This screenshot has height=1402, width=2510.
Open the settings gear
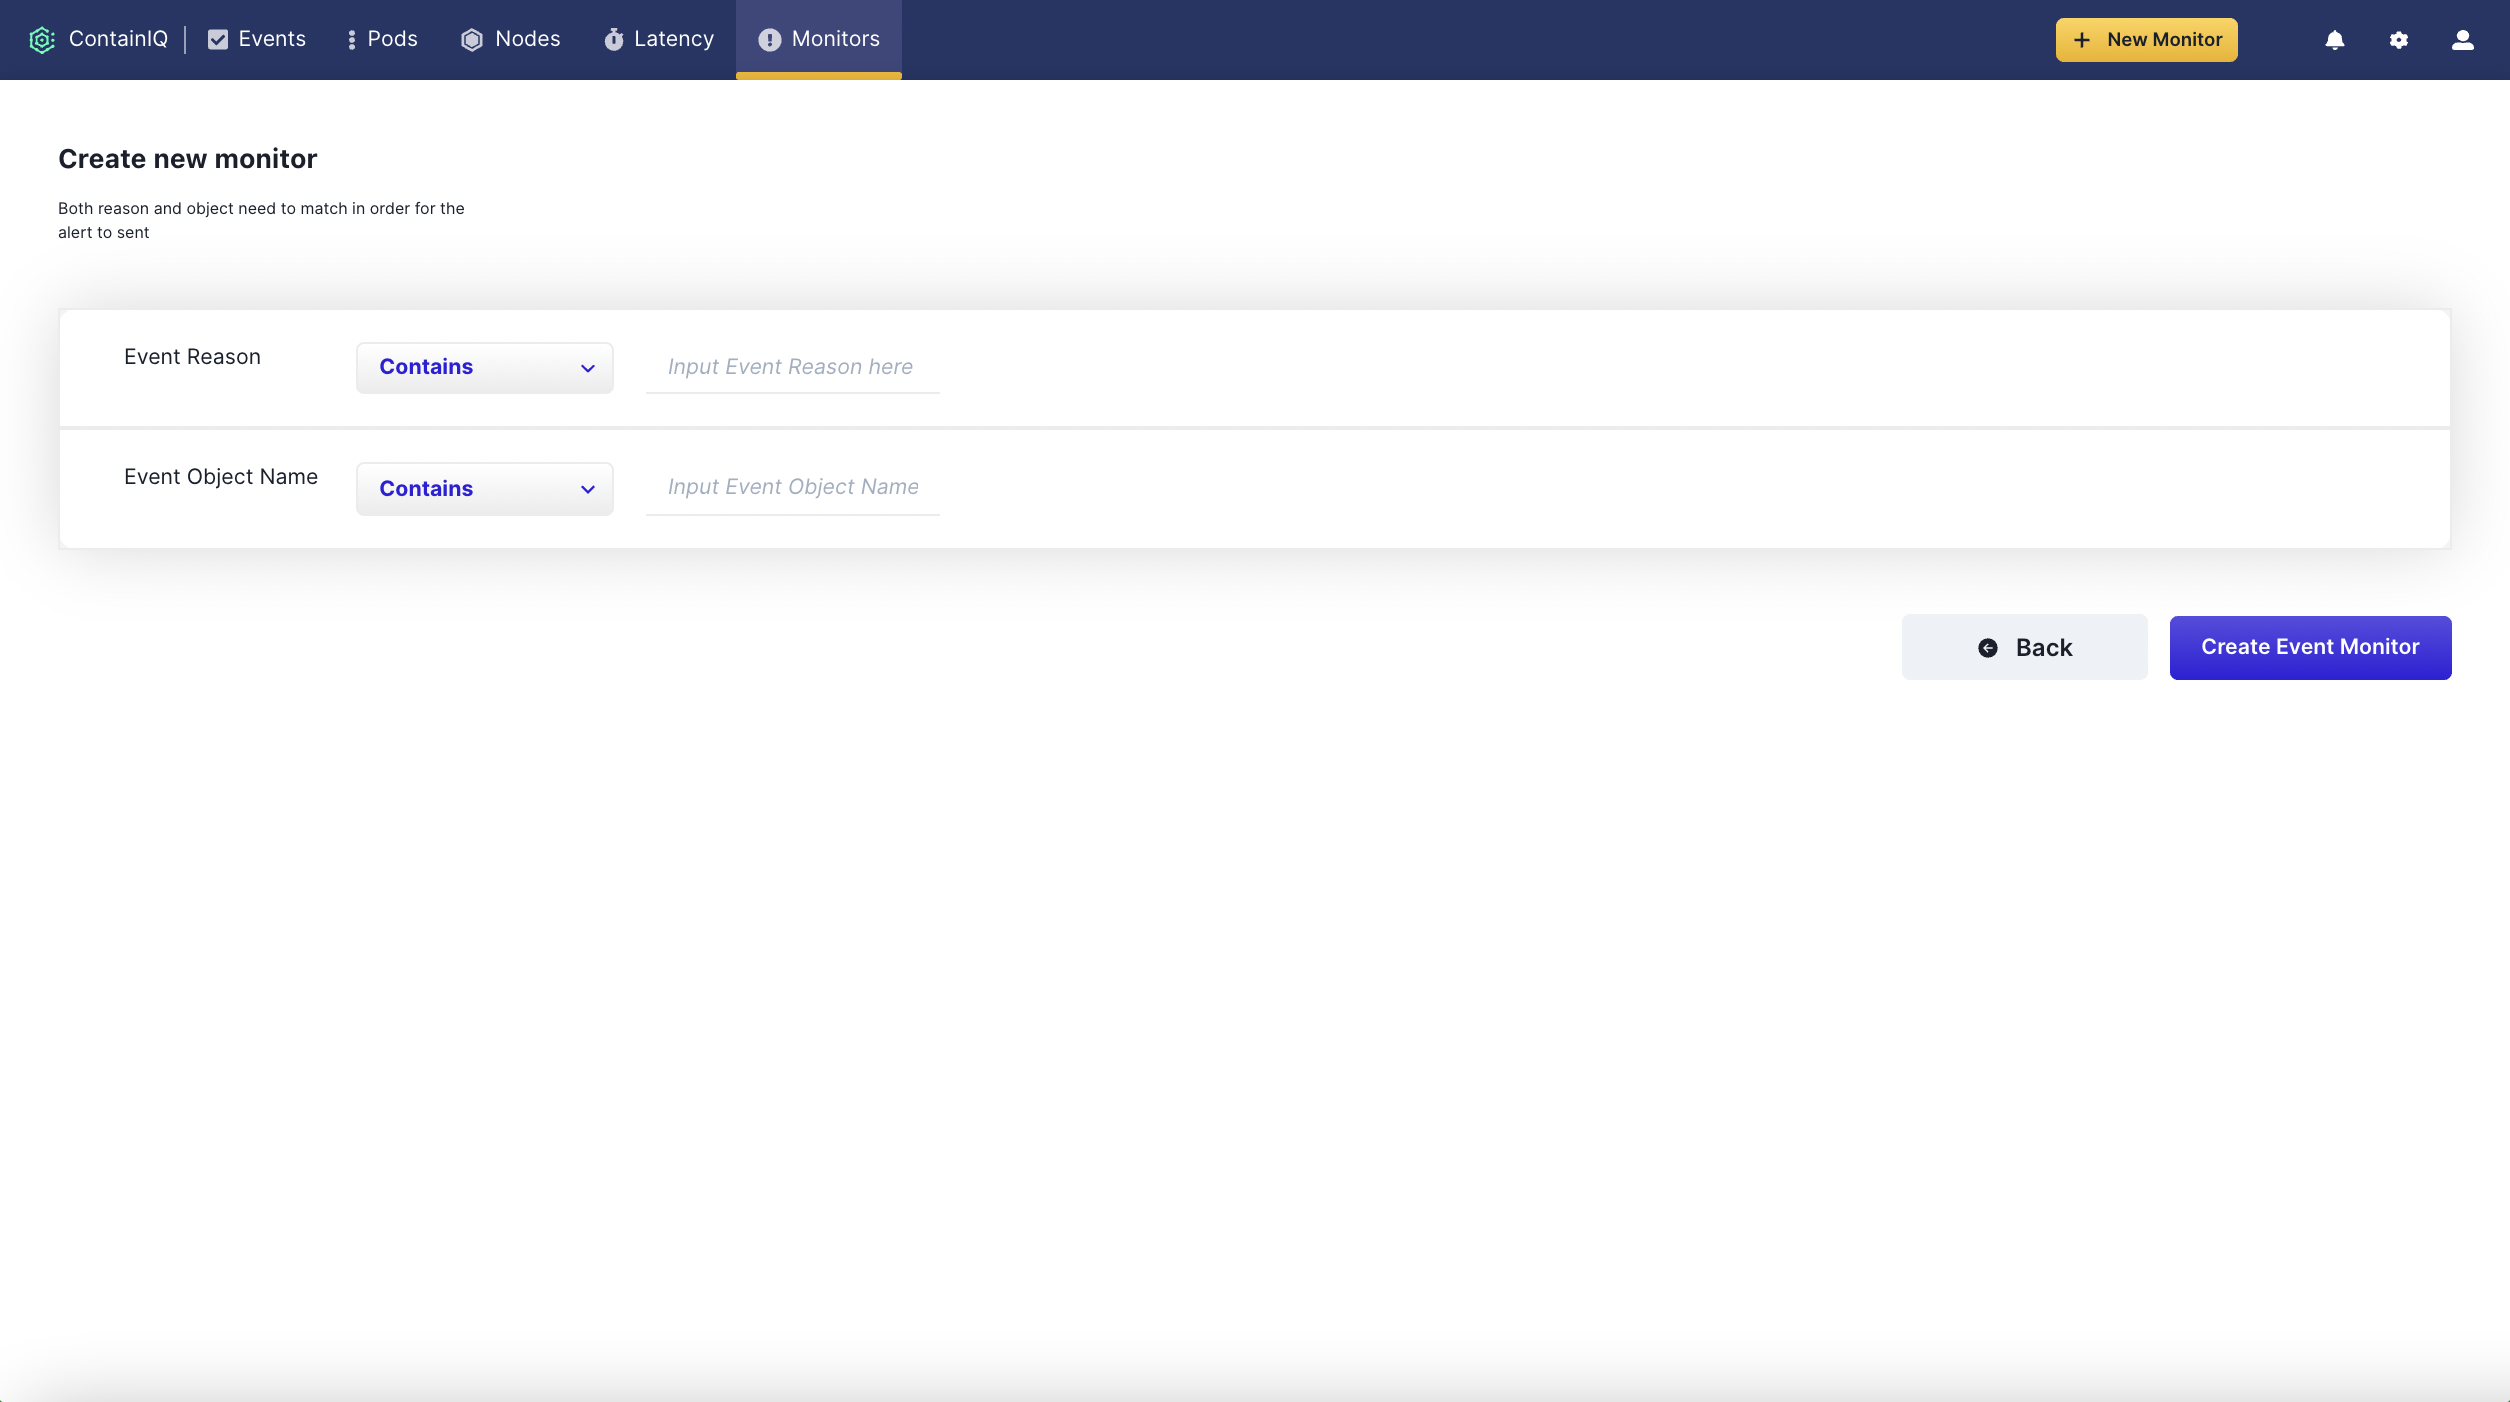coord(2399,39)
